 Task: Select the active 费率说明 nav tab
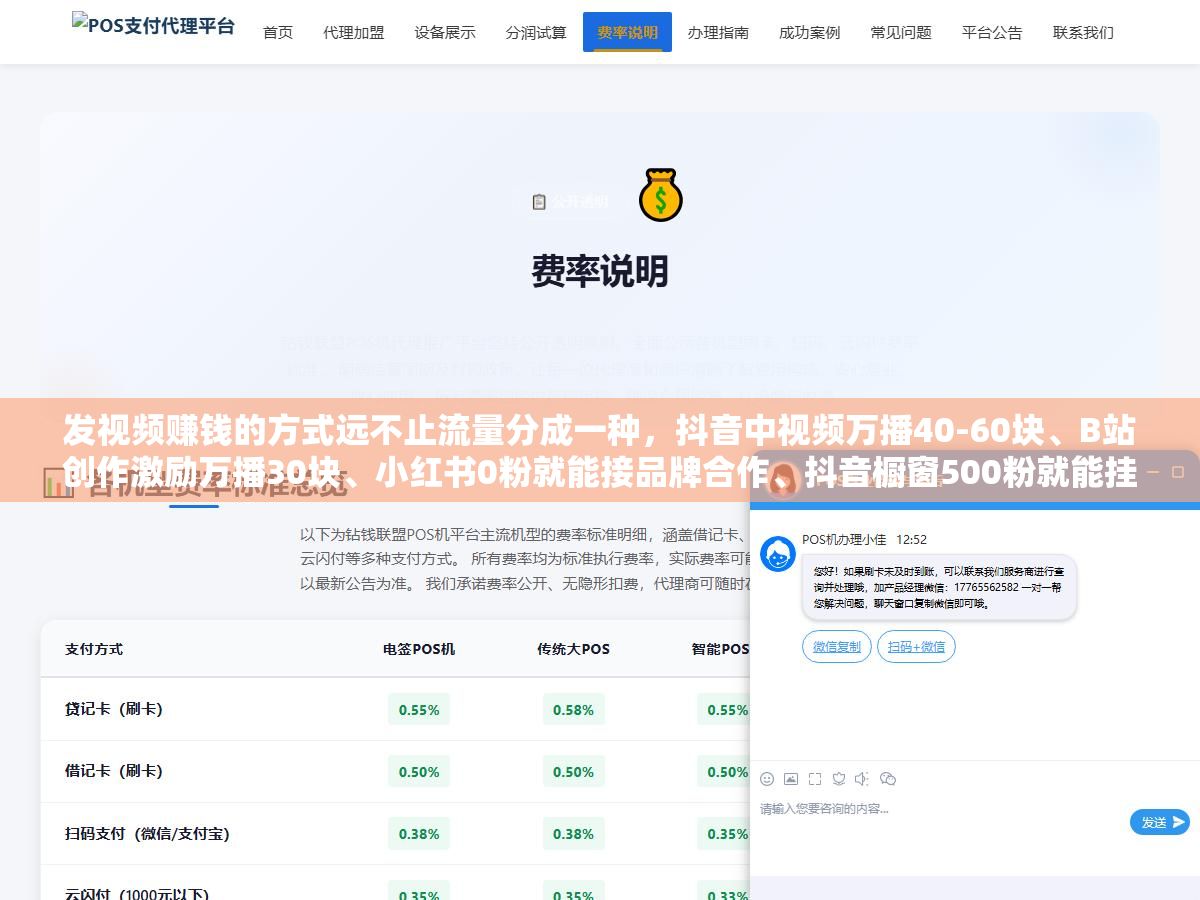(x=628, y=32)
